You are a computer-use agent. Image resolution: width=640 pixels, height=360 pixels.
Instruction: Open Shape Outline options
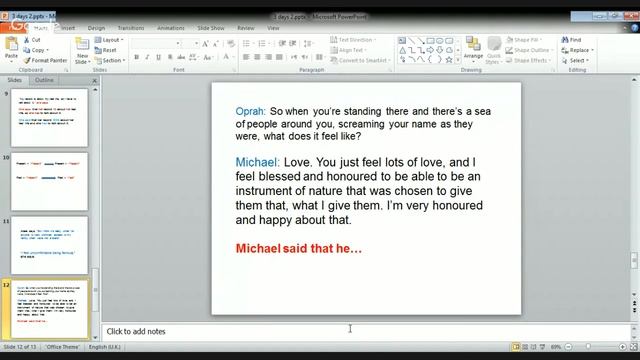point(529,50)
